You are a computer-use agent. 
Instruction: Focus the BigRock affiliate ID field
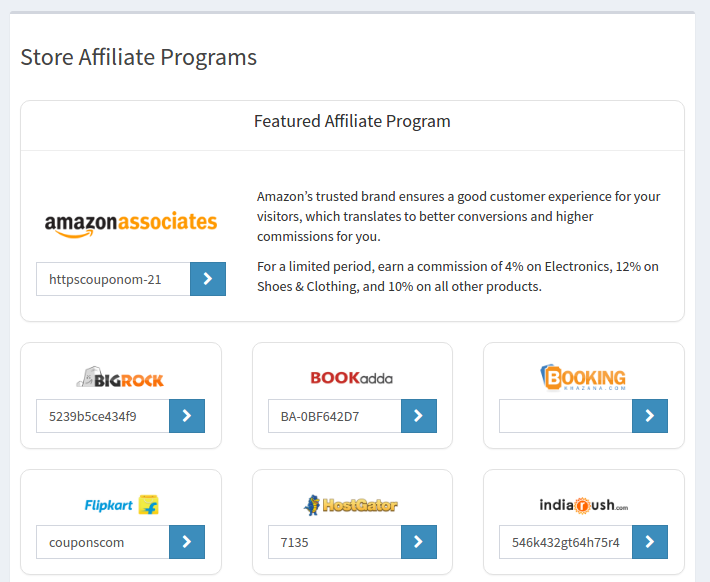[103, 416]
